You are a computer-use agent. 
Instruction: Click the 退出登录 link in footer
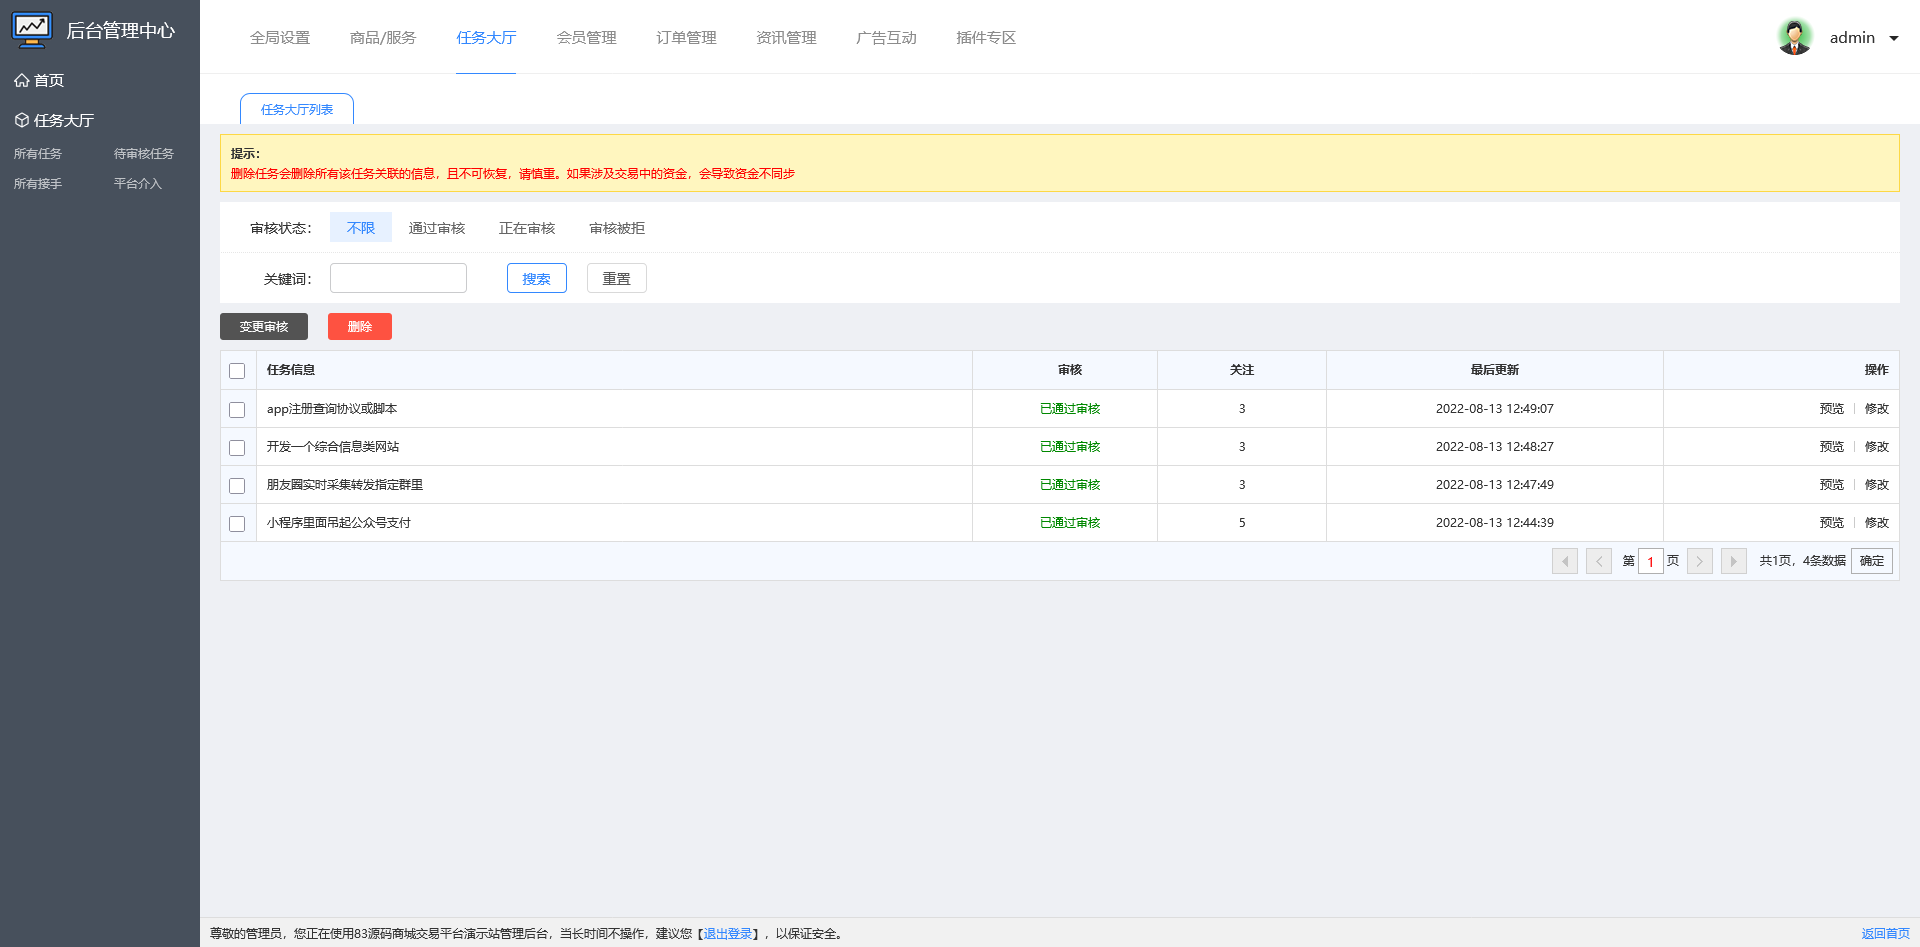point(728,934)
